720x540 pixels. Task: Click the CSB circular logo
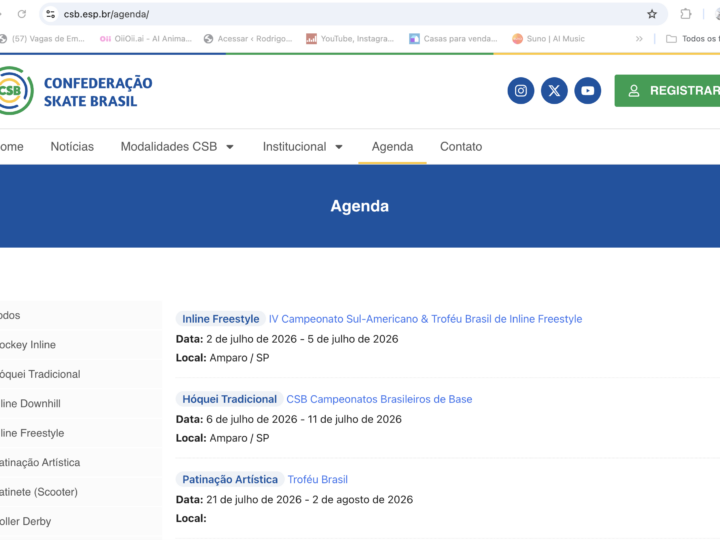click(x=16, y=90)
